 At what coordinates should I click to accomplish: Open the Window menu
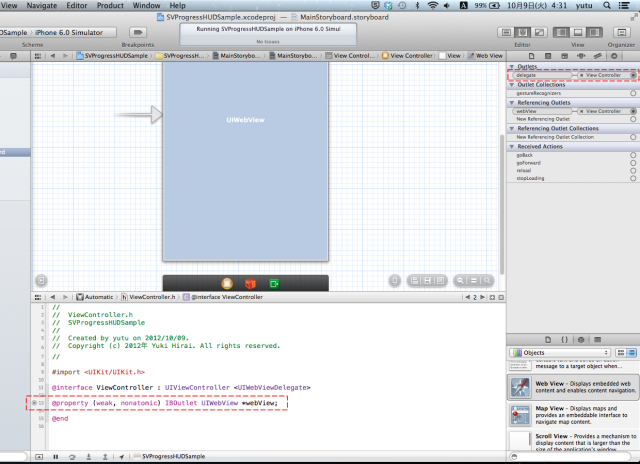pos(147,5)
